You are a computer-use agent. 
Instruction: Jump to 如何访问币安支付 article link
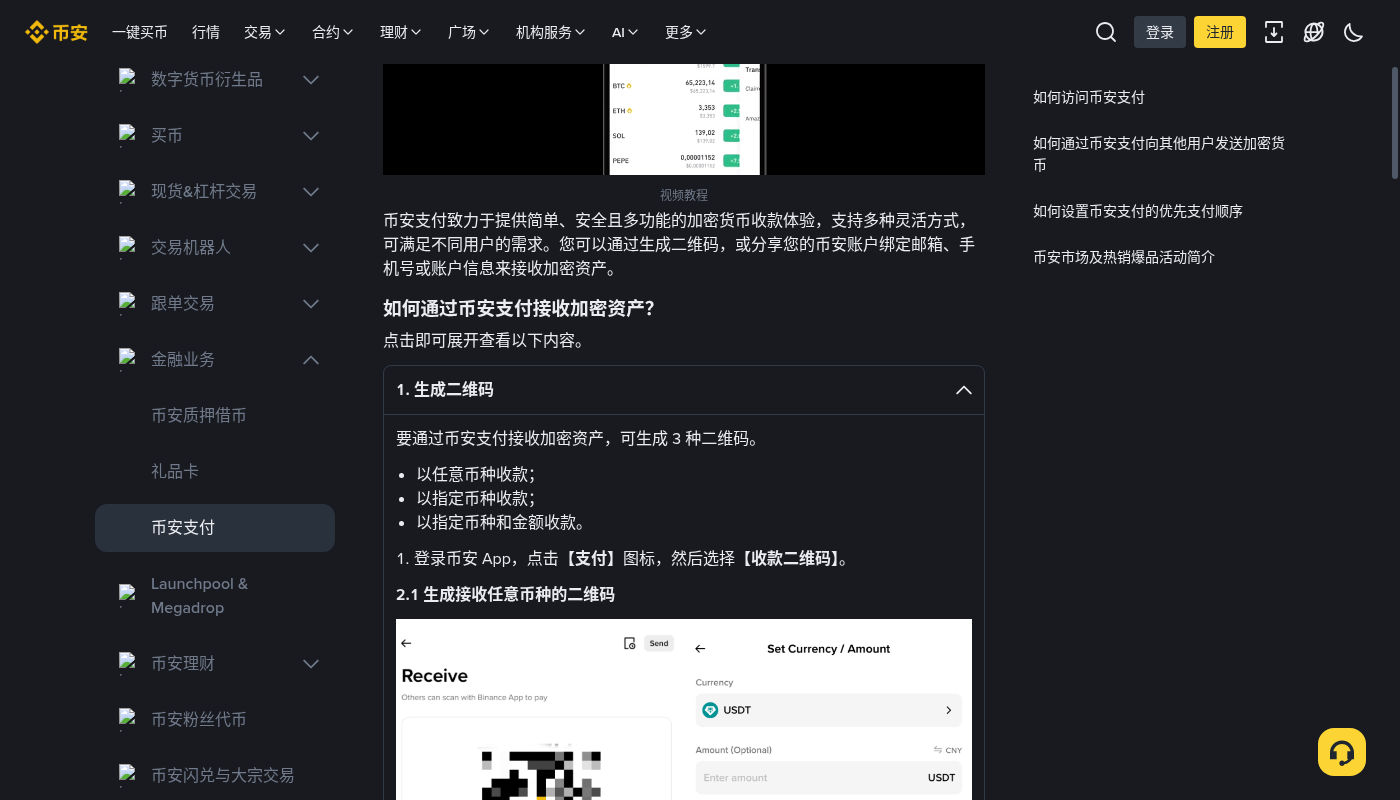1089,97
